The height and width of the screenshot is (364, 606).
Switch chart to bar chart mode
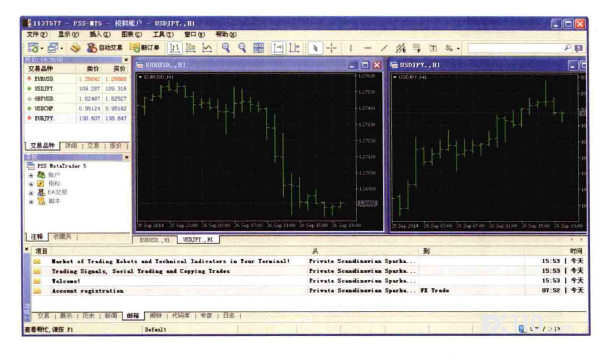tap(175, 48)
